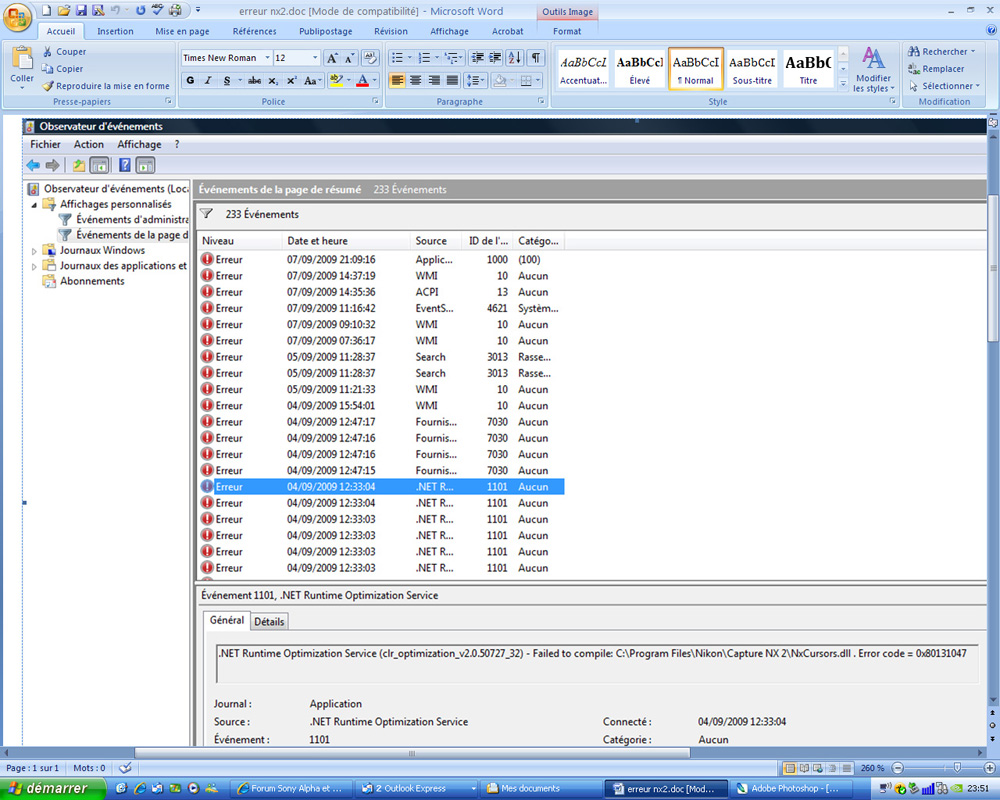This screenshot has height=800, width=1000.
Task: Apply the yellow text highlight color
Action: (336, 80)
